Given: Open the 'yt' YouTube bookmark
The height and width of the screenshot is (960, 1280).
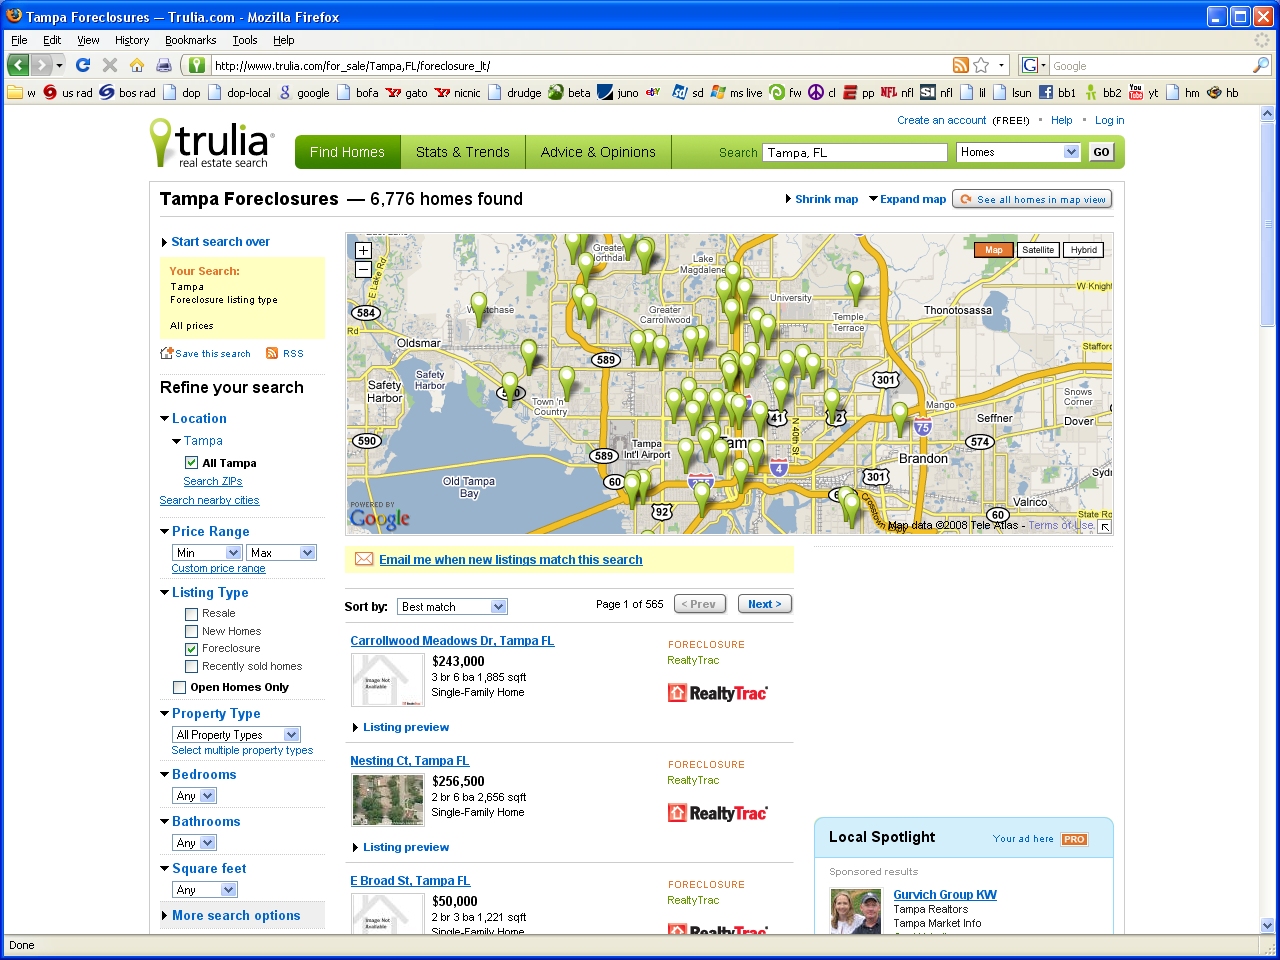Looking at the screenshot, I should [x=1143, y=92].
